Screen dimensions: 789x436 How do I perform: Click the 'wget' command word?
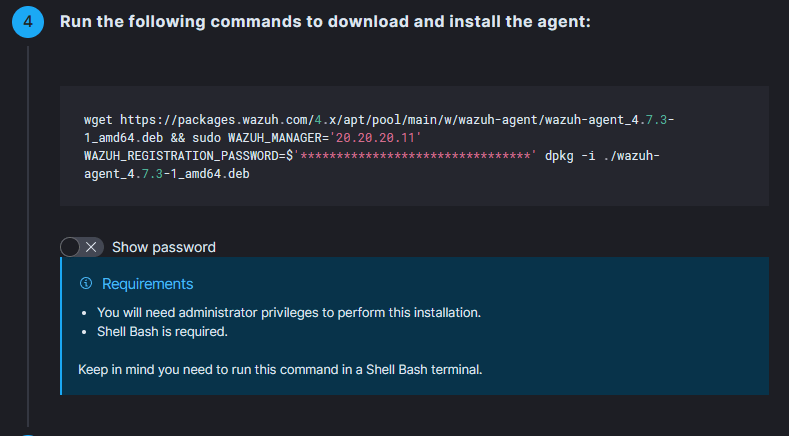coord(99,119)
